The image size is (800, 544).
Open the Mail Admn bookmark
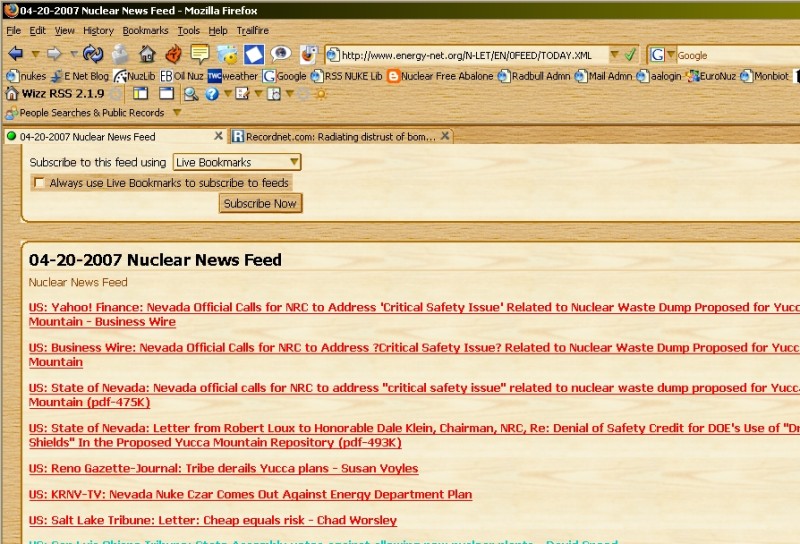click(x=604, y=76)
